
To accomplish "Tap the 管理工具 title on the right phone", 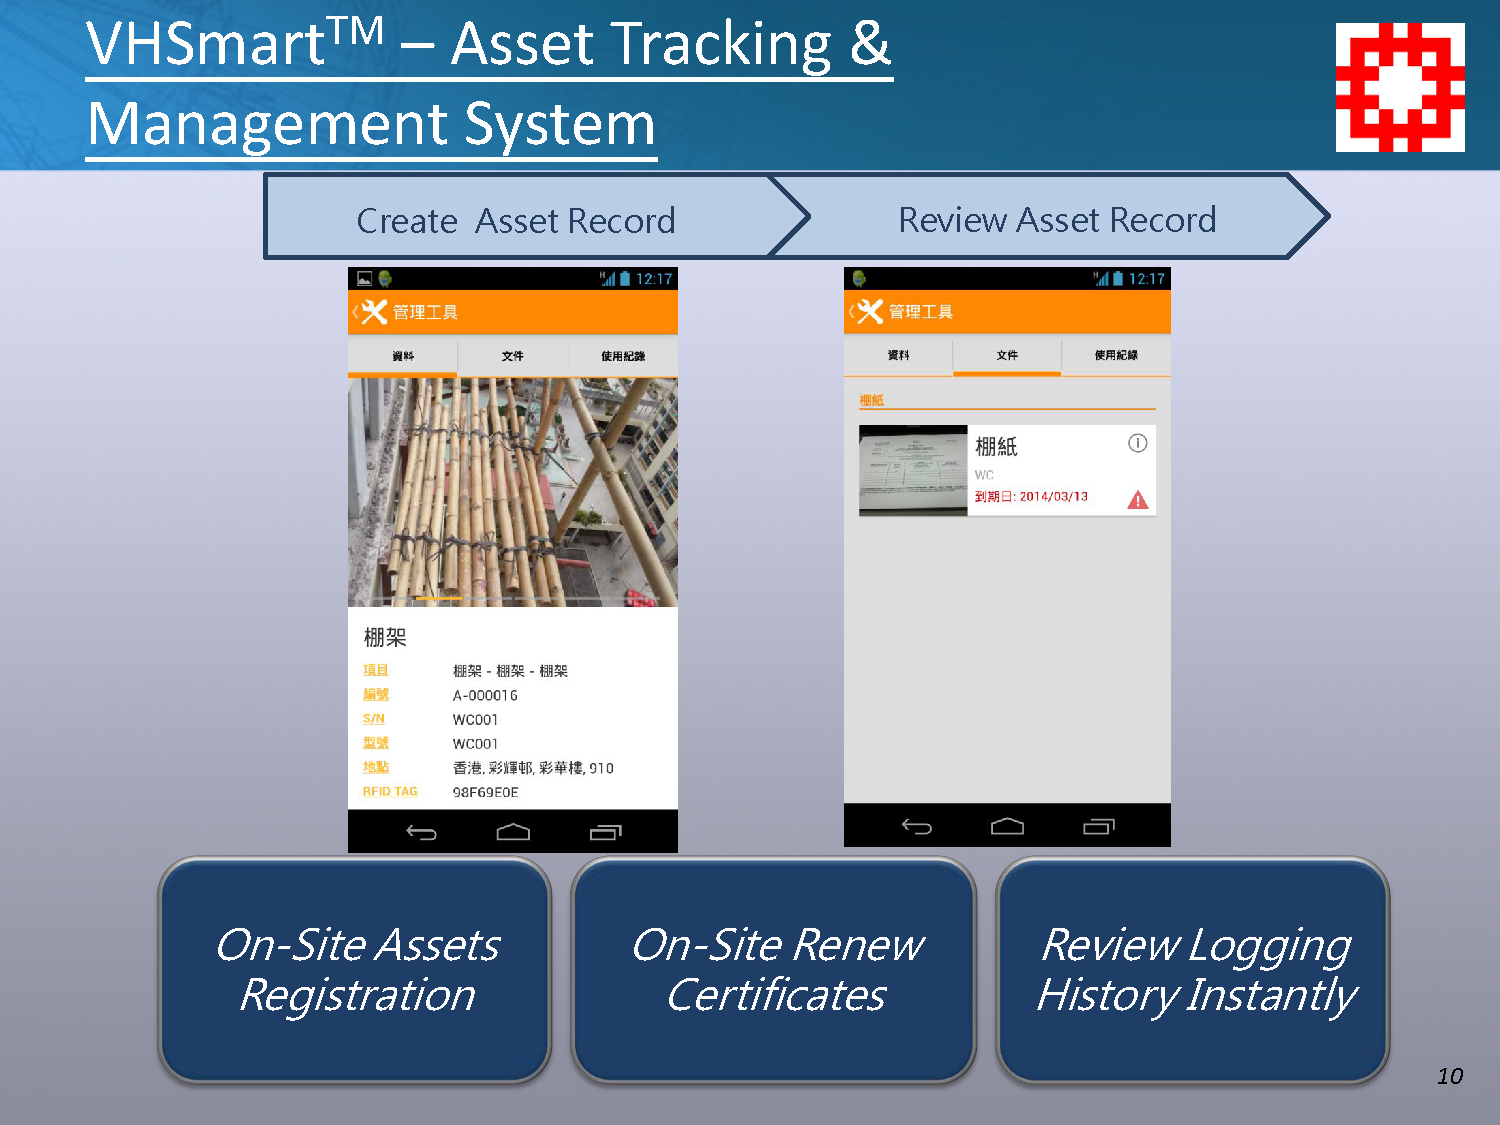I will click(921, 312).
